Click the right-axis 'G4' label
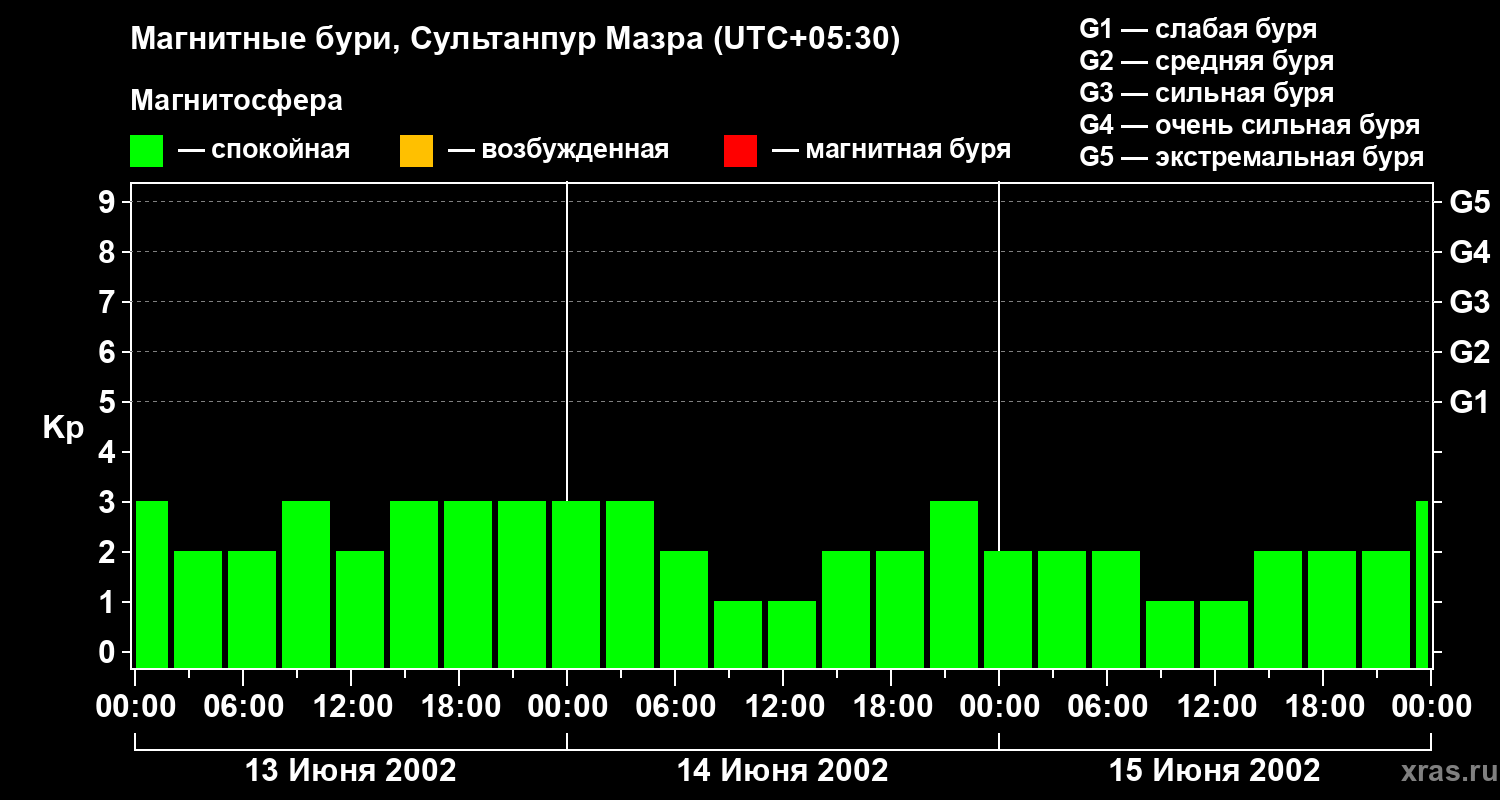This screenshot has width=1500, height=800. pos(1469,252)
